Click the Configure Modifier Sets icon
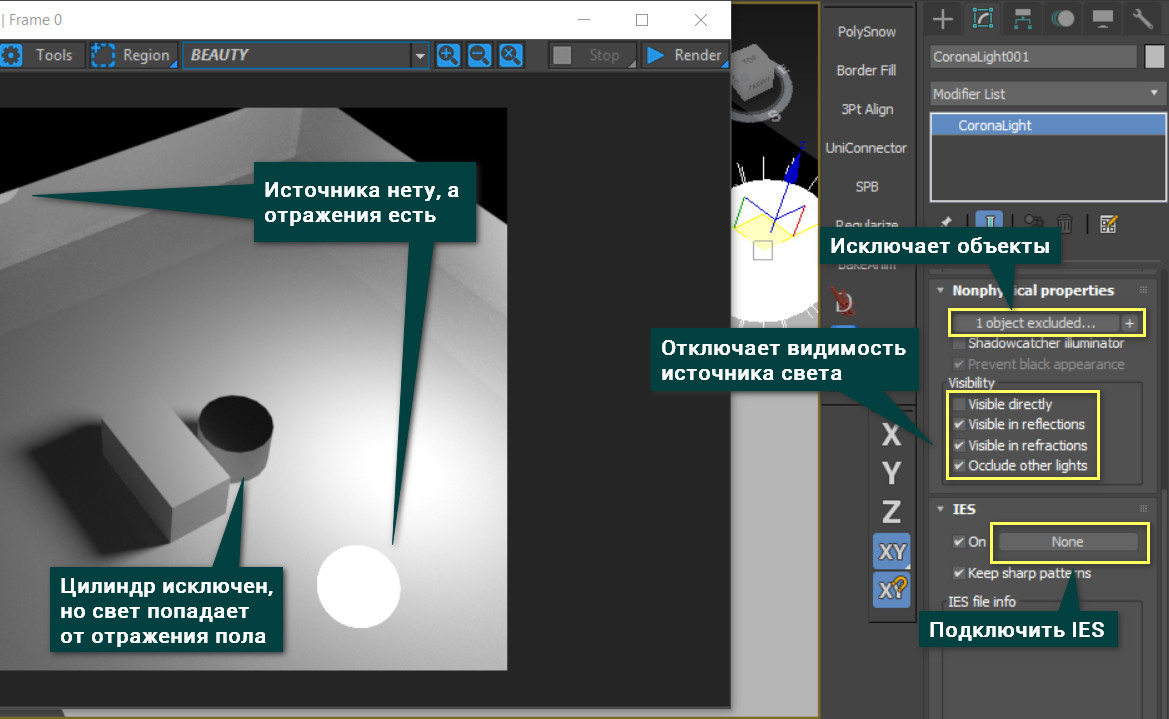This screenshot has width=1169, height=719. 1107,223
